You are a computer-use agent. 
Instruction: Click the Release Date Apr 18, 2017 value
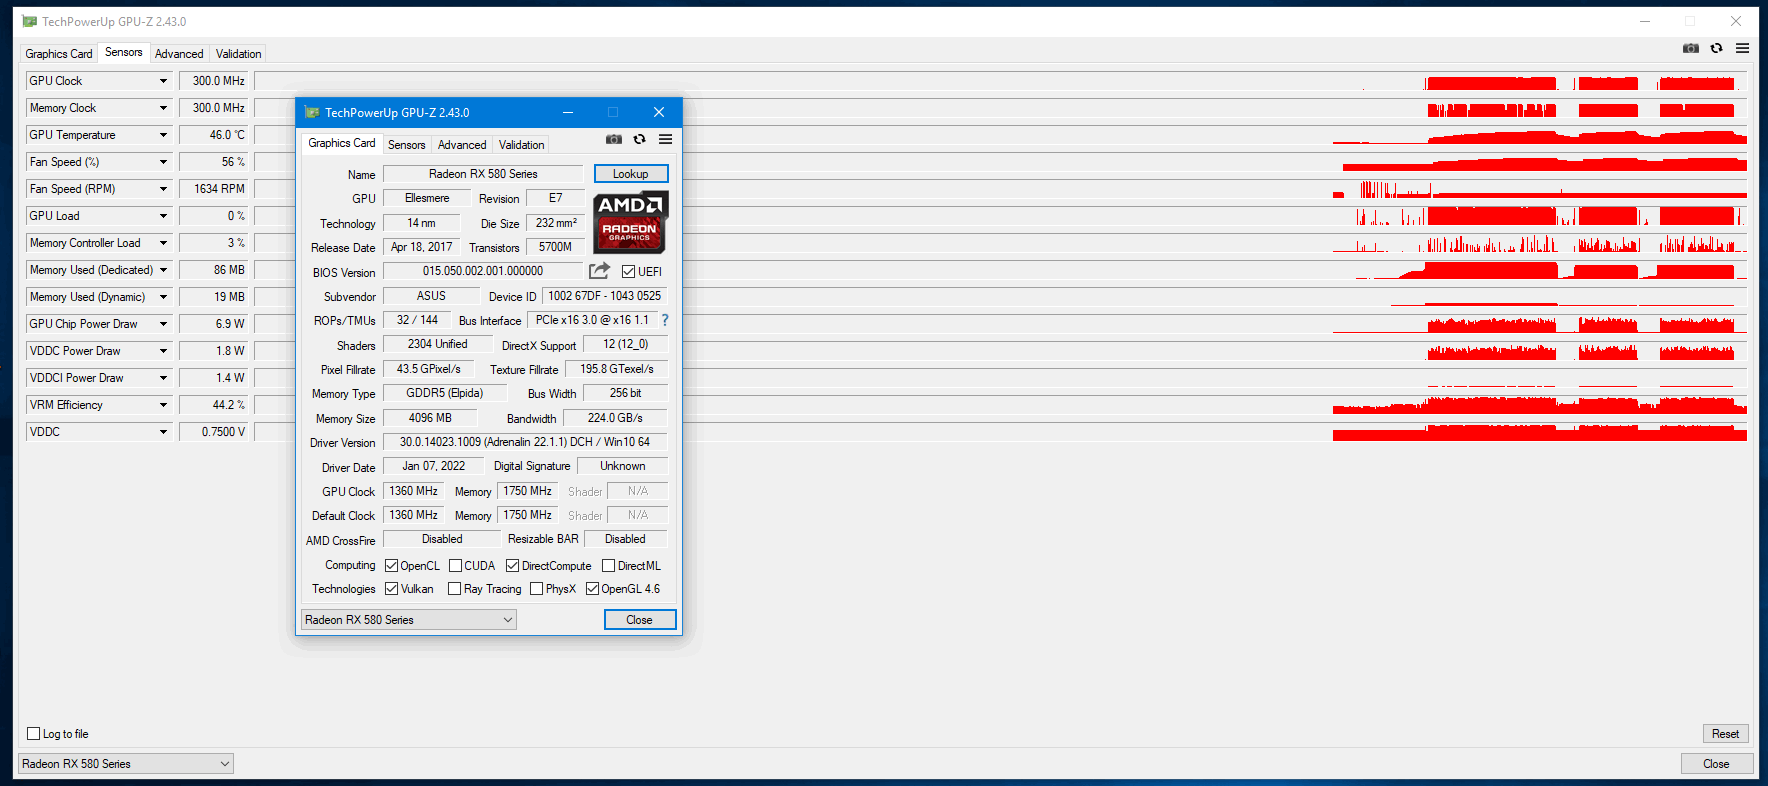pos(421,247)
